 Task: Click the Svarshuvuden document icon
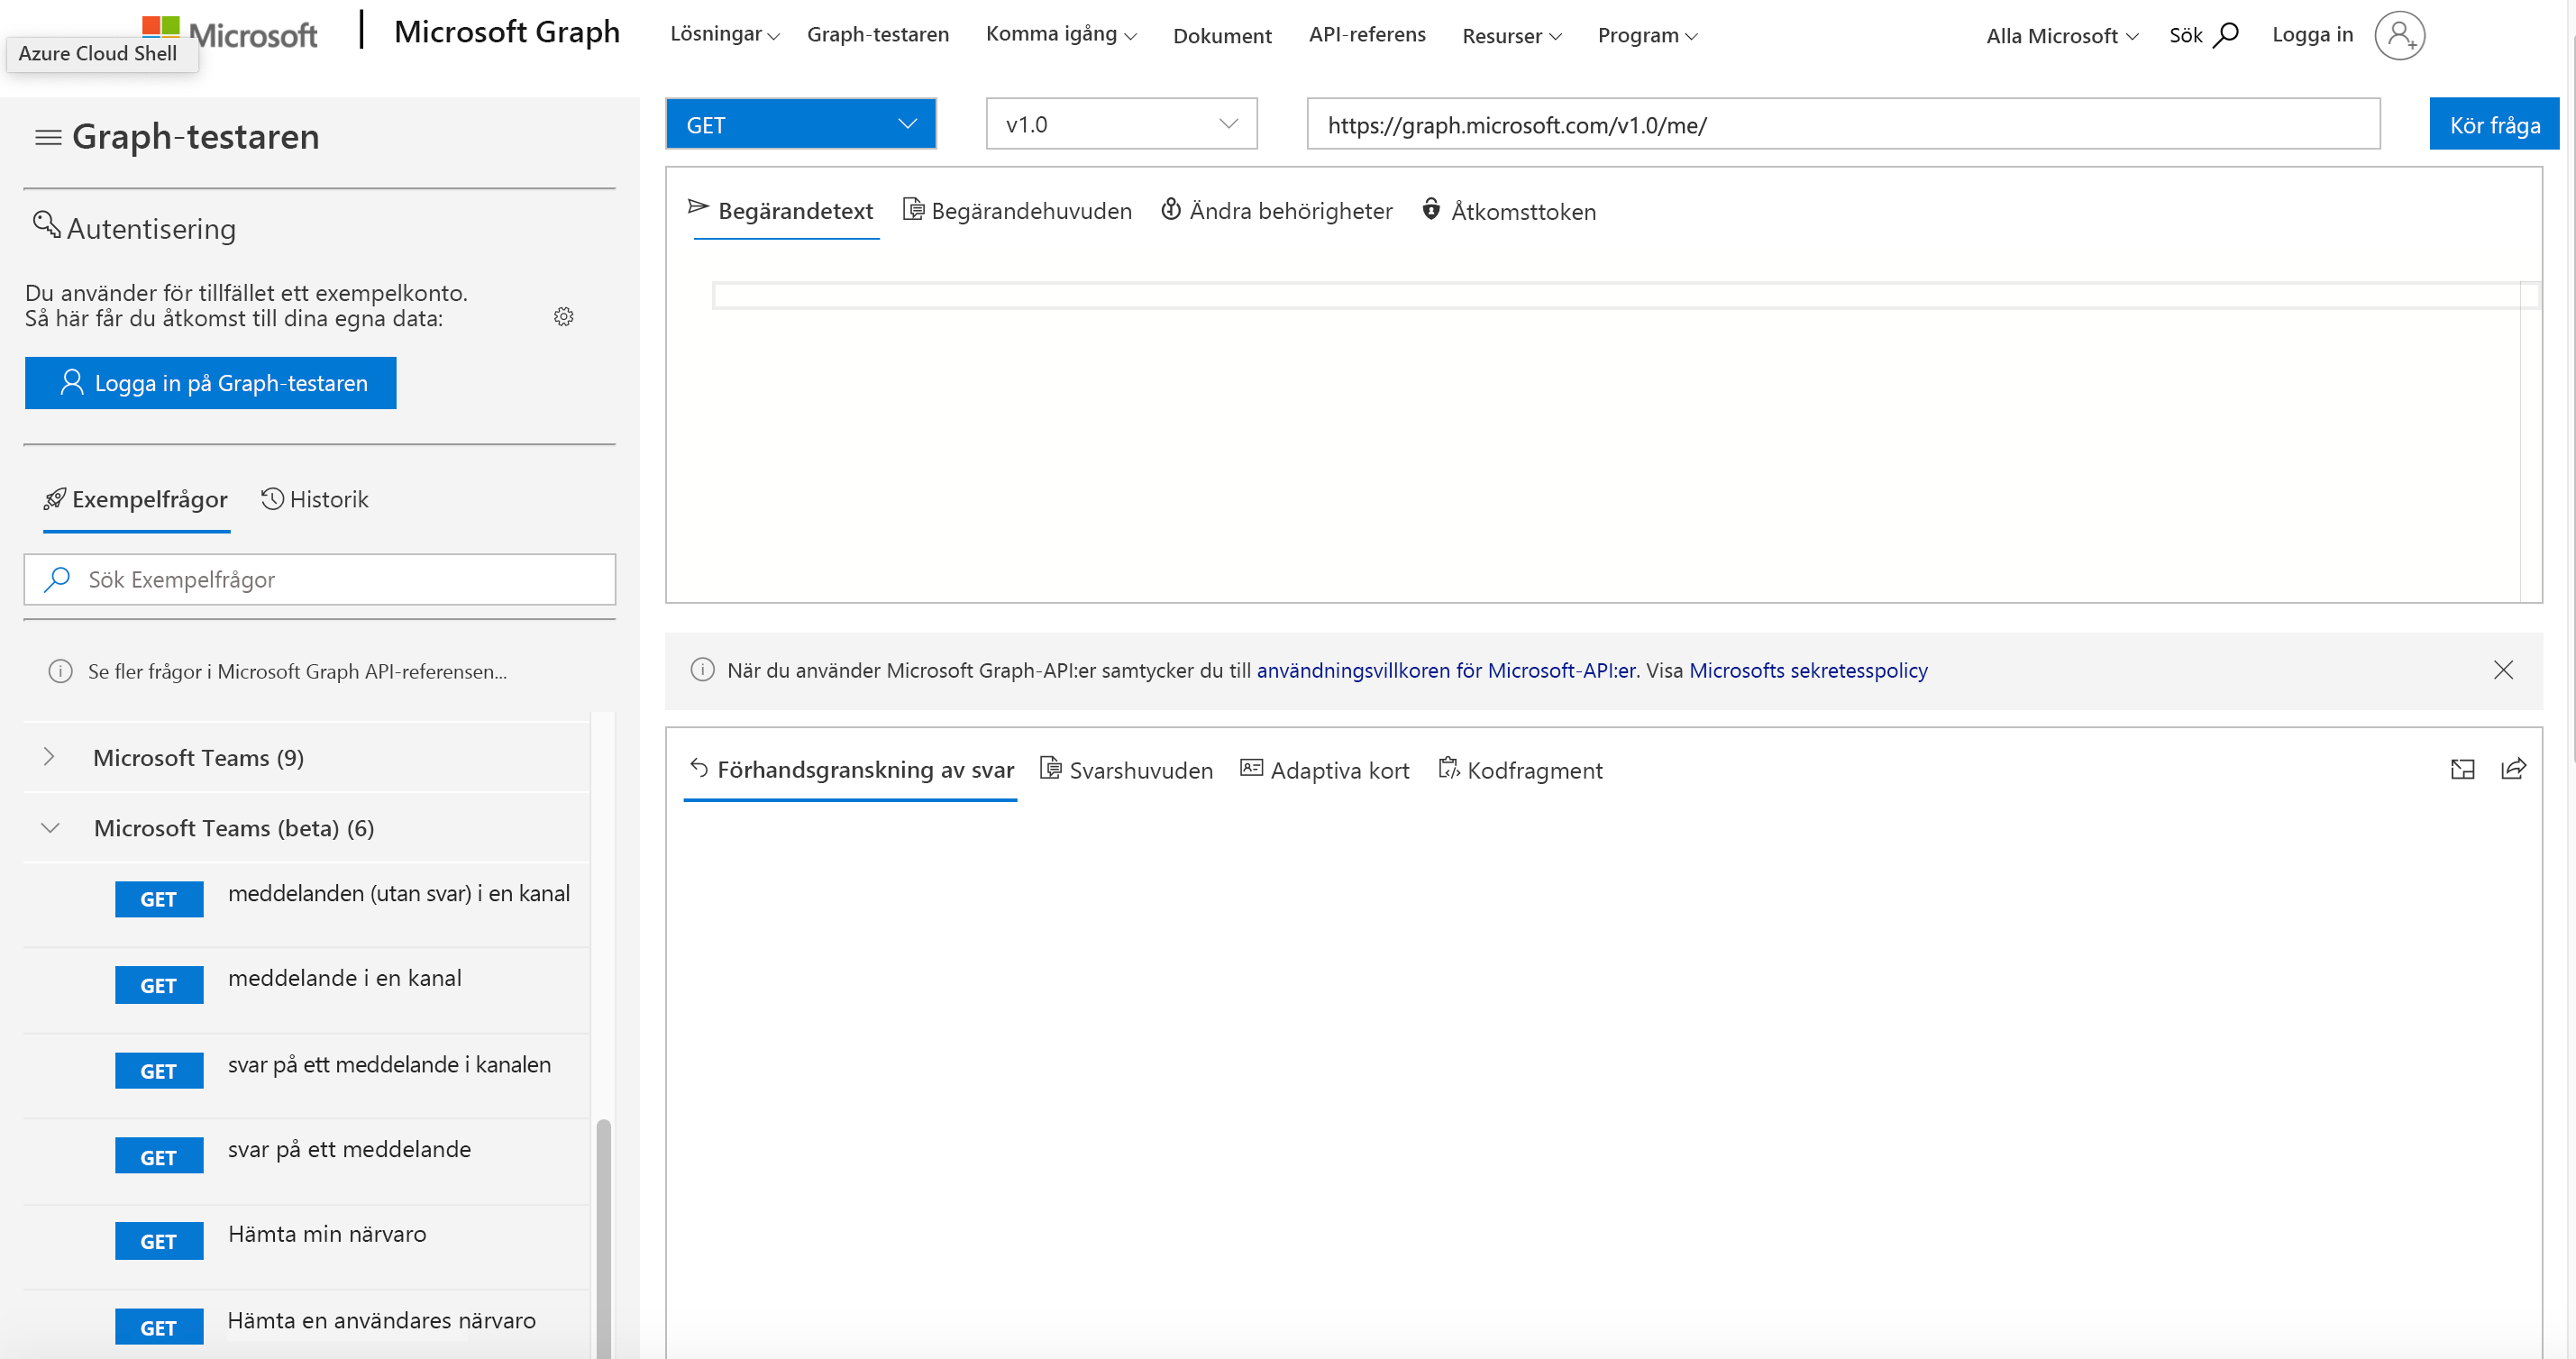(x=1051, y=768)
